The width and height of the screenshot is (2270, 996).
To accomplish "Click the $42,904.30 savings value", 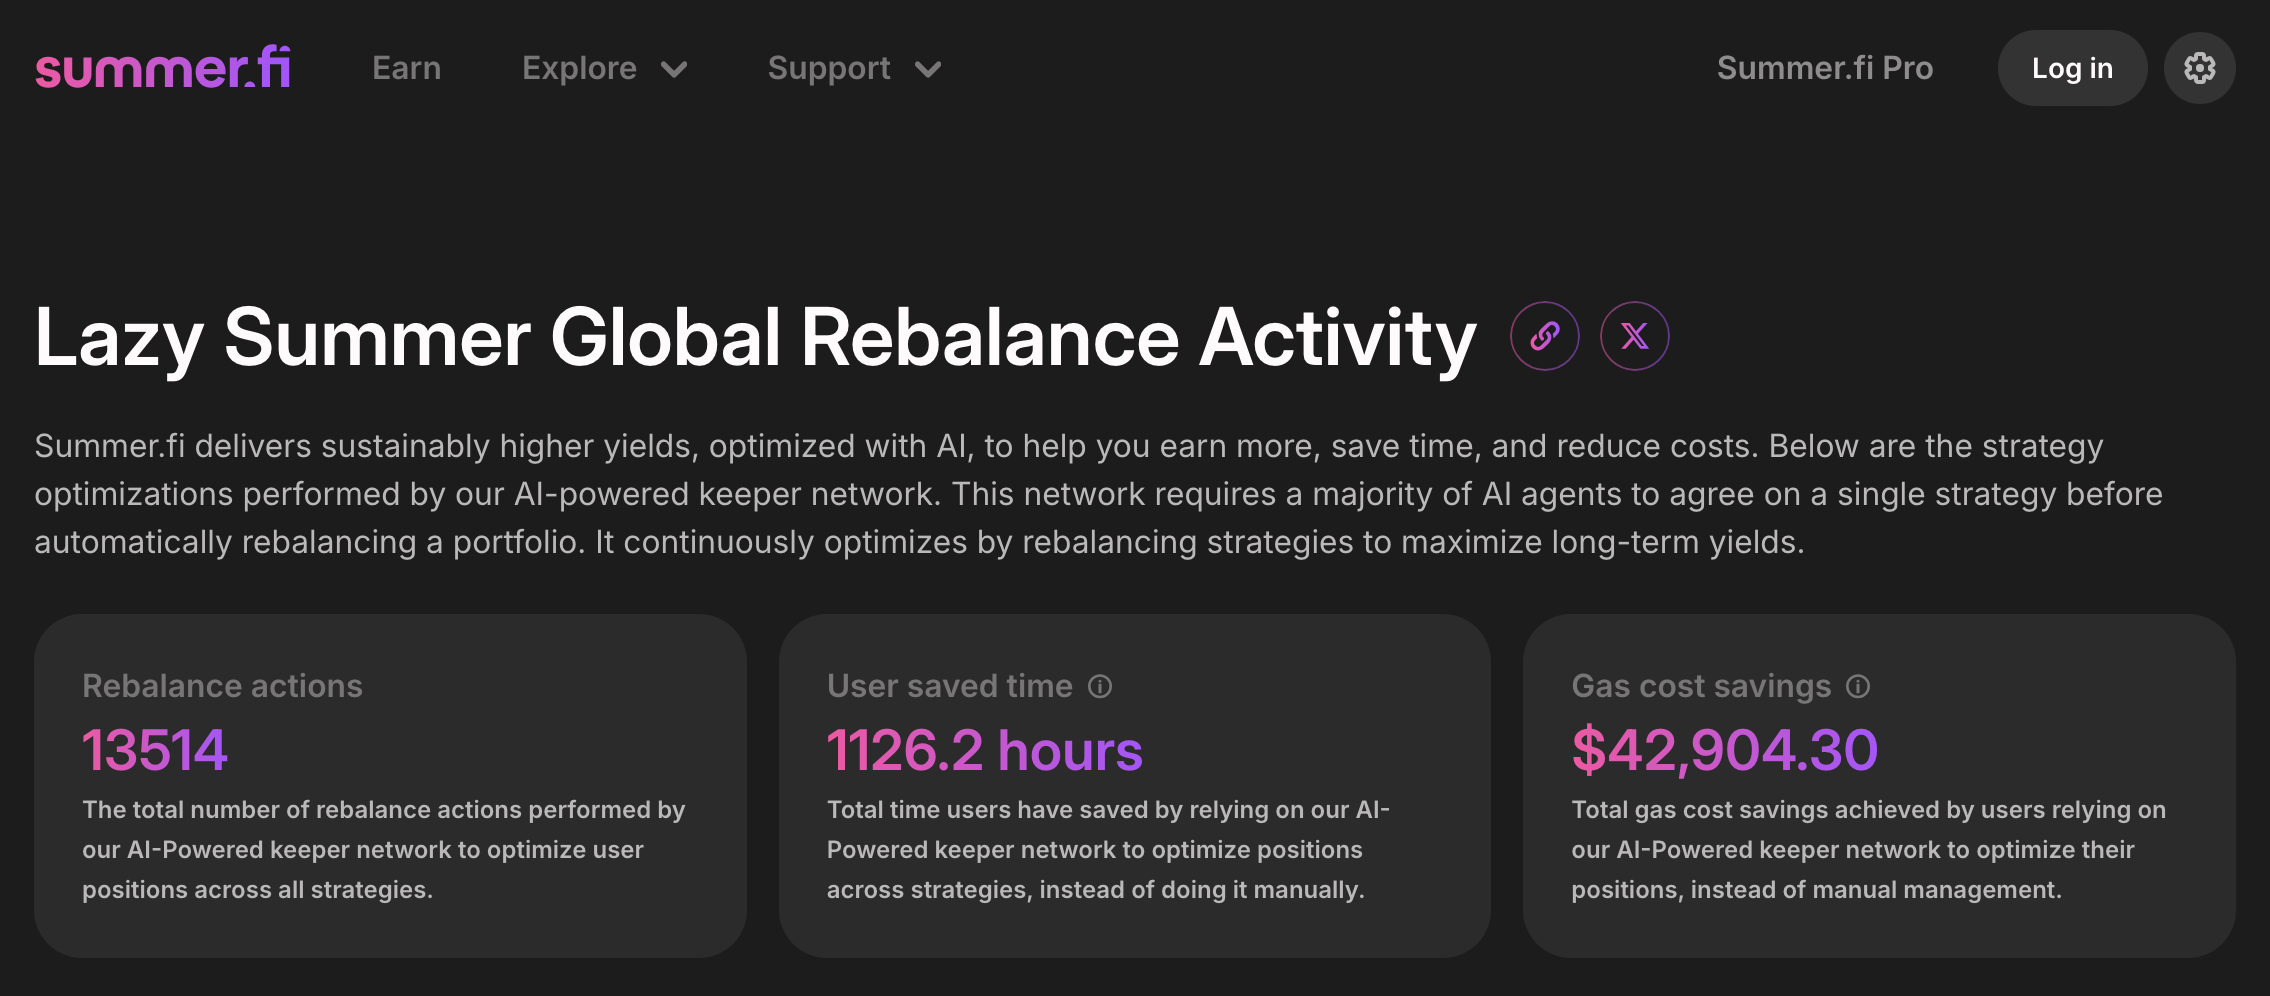I will [1724, 750].
